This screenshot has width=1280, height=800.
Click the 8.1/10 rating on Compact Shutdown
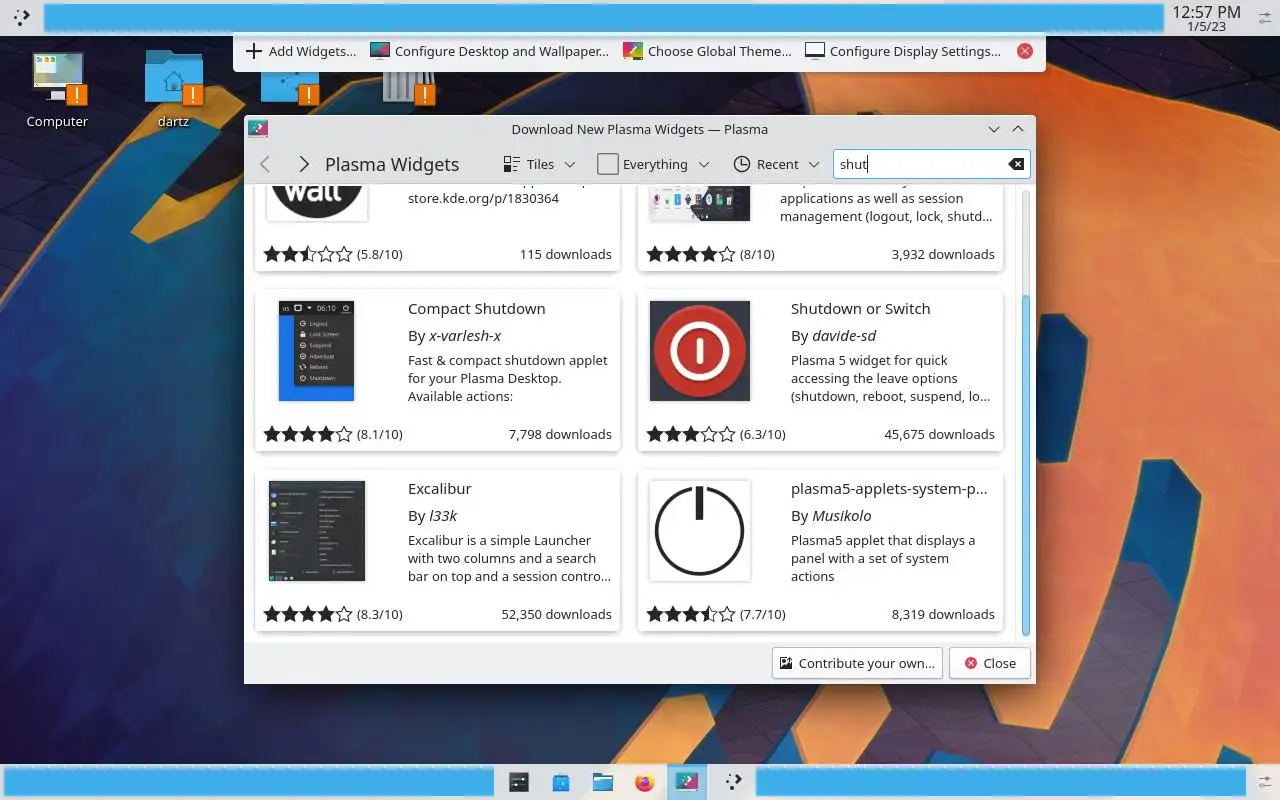[333, 434]
